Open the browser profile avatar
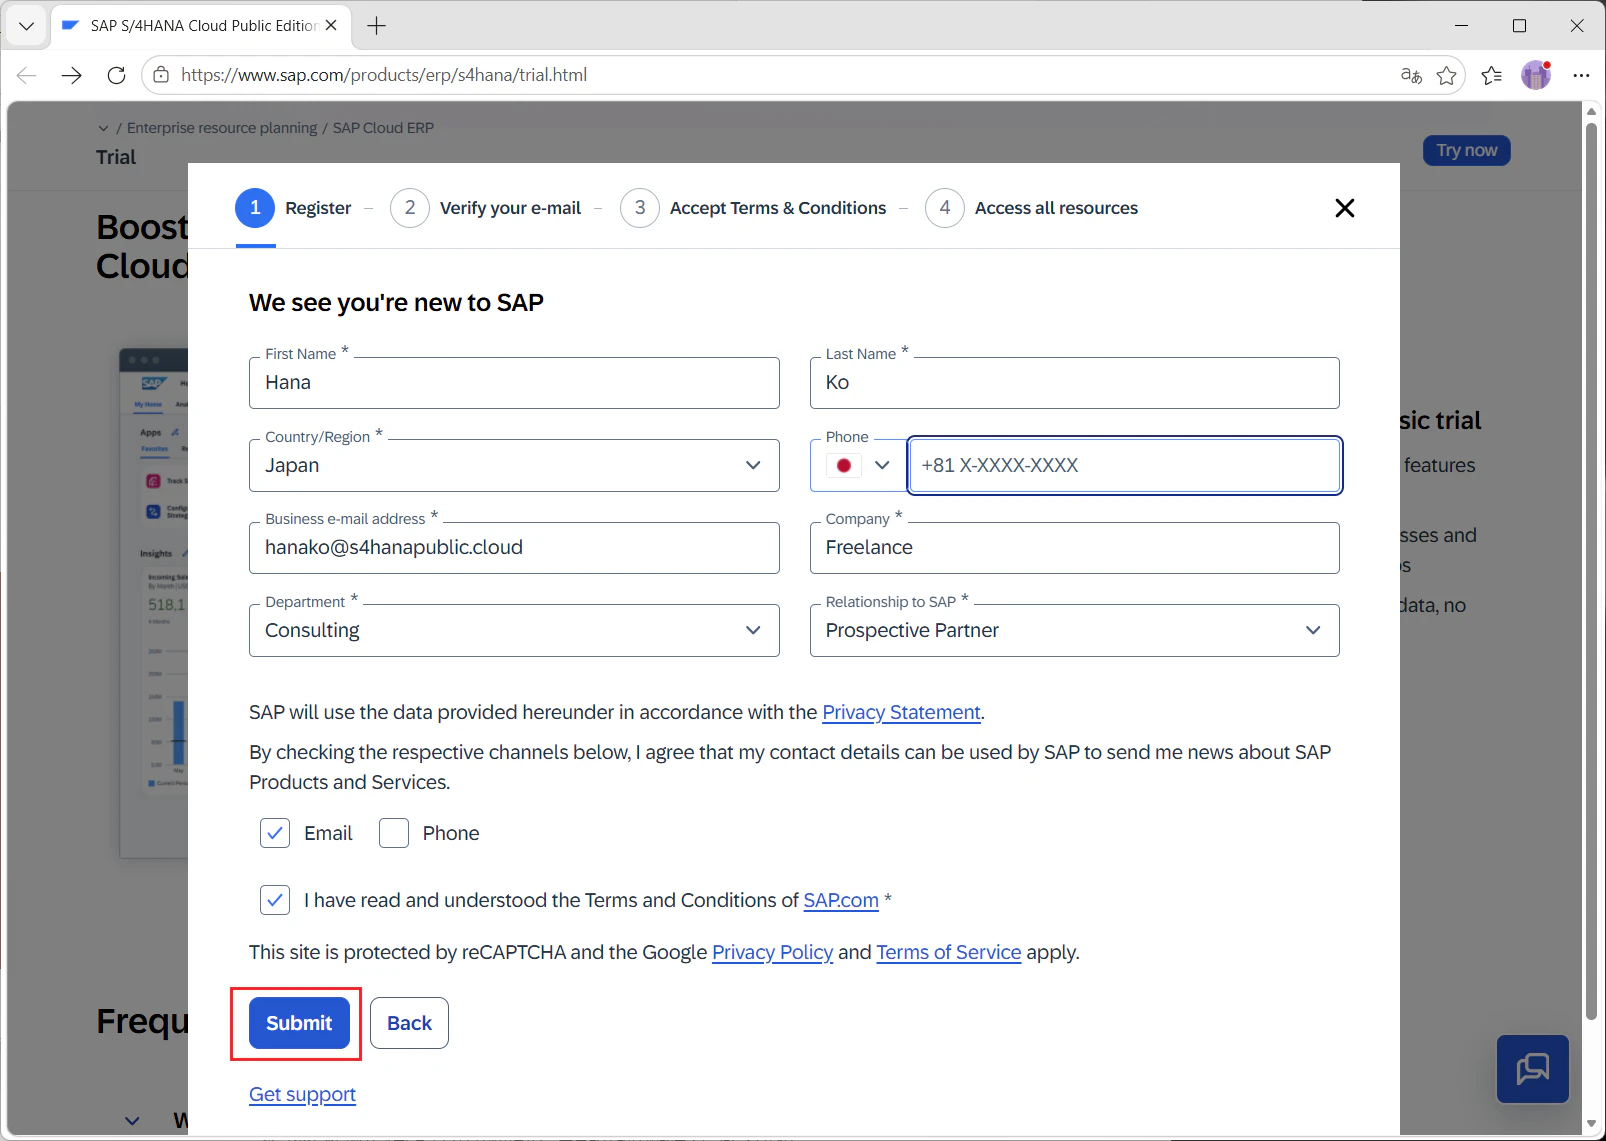 [1536, 75]
